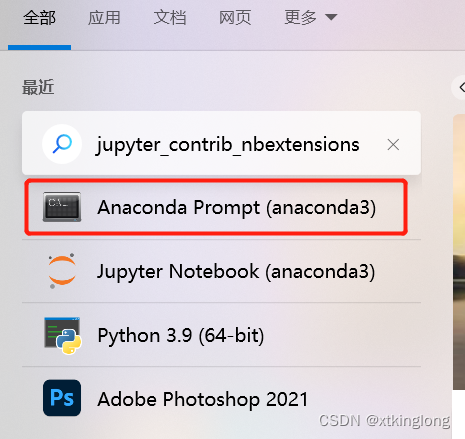
Task: Click the back chevron at right edge
Action: tap(461, 88)
